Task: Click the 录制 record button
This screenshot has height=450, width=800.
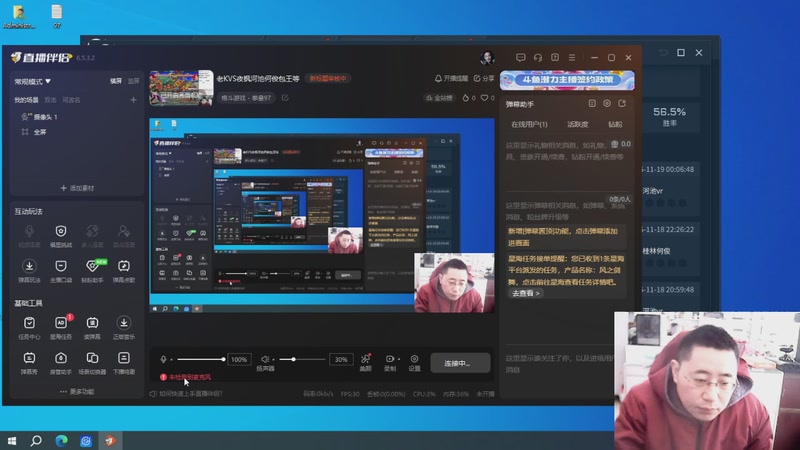Action: pyautogui.click(x=389, y=362)
